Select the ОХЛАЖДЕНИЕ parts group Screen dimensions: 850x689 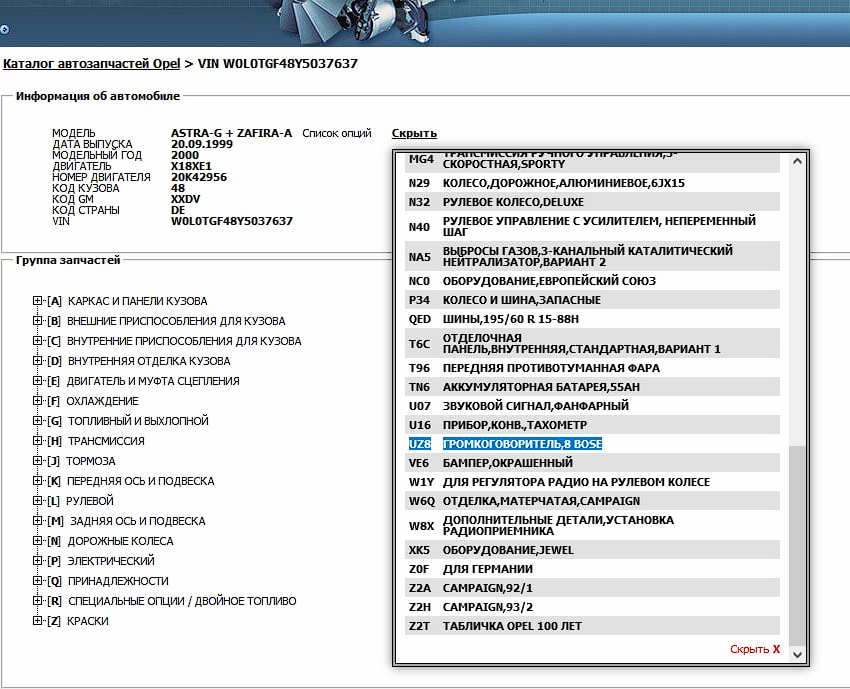tap(102, 401)
